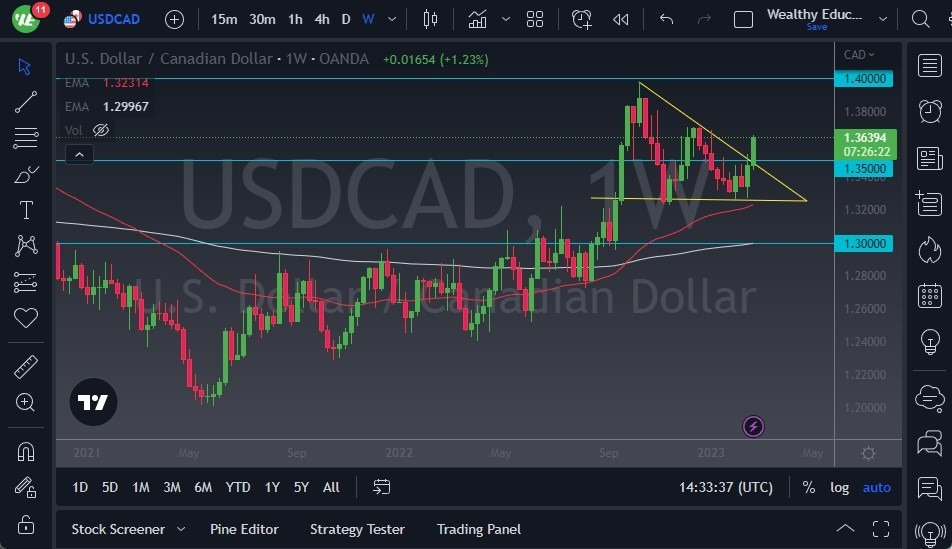This screenshot has height=549, width=952.
Task: Open the news panel
Action: pyautogui.click(x=930, y=159)
